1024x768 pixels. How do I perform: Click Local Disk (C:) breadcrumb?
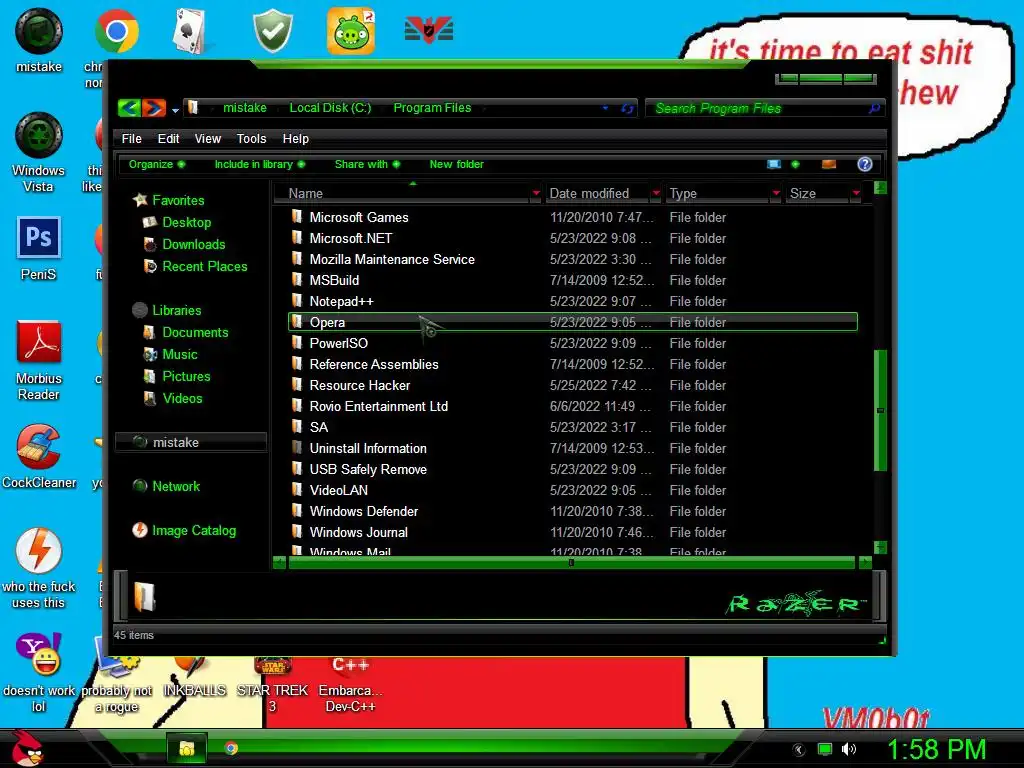pos(330,108)
